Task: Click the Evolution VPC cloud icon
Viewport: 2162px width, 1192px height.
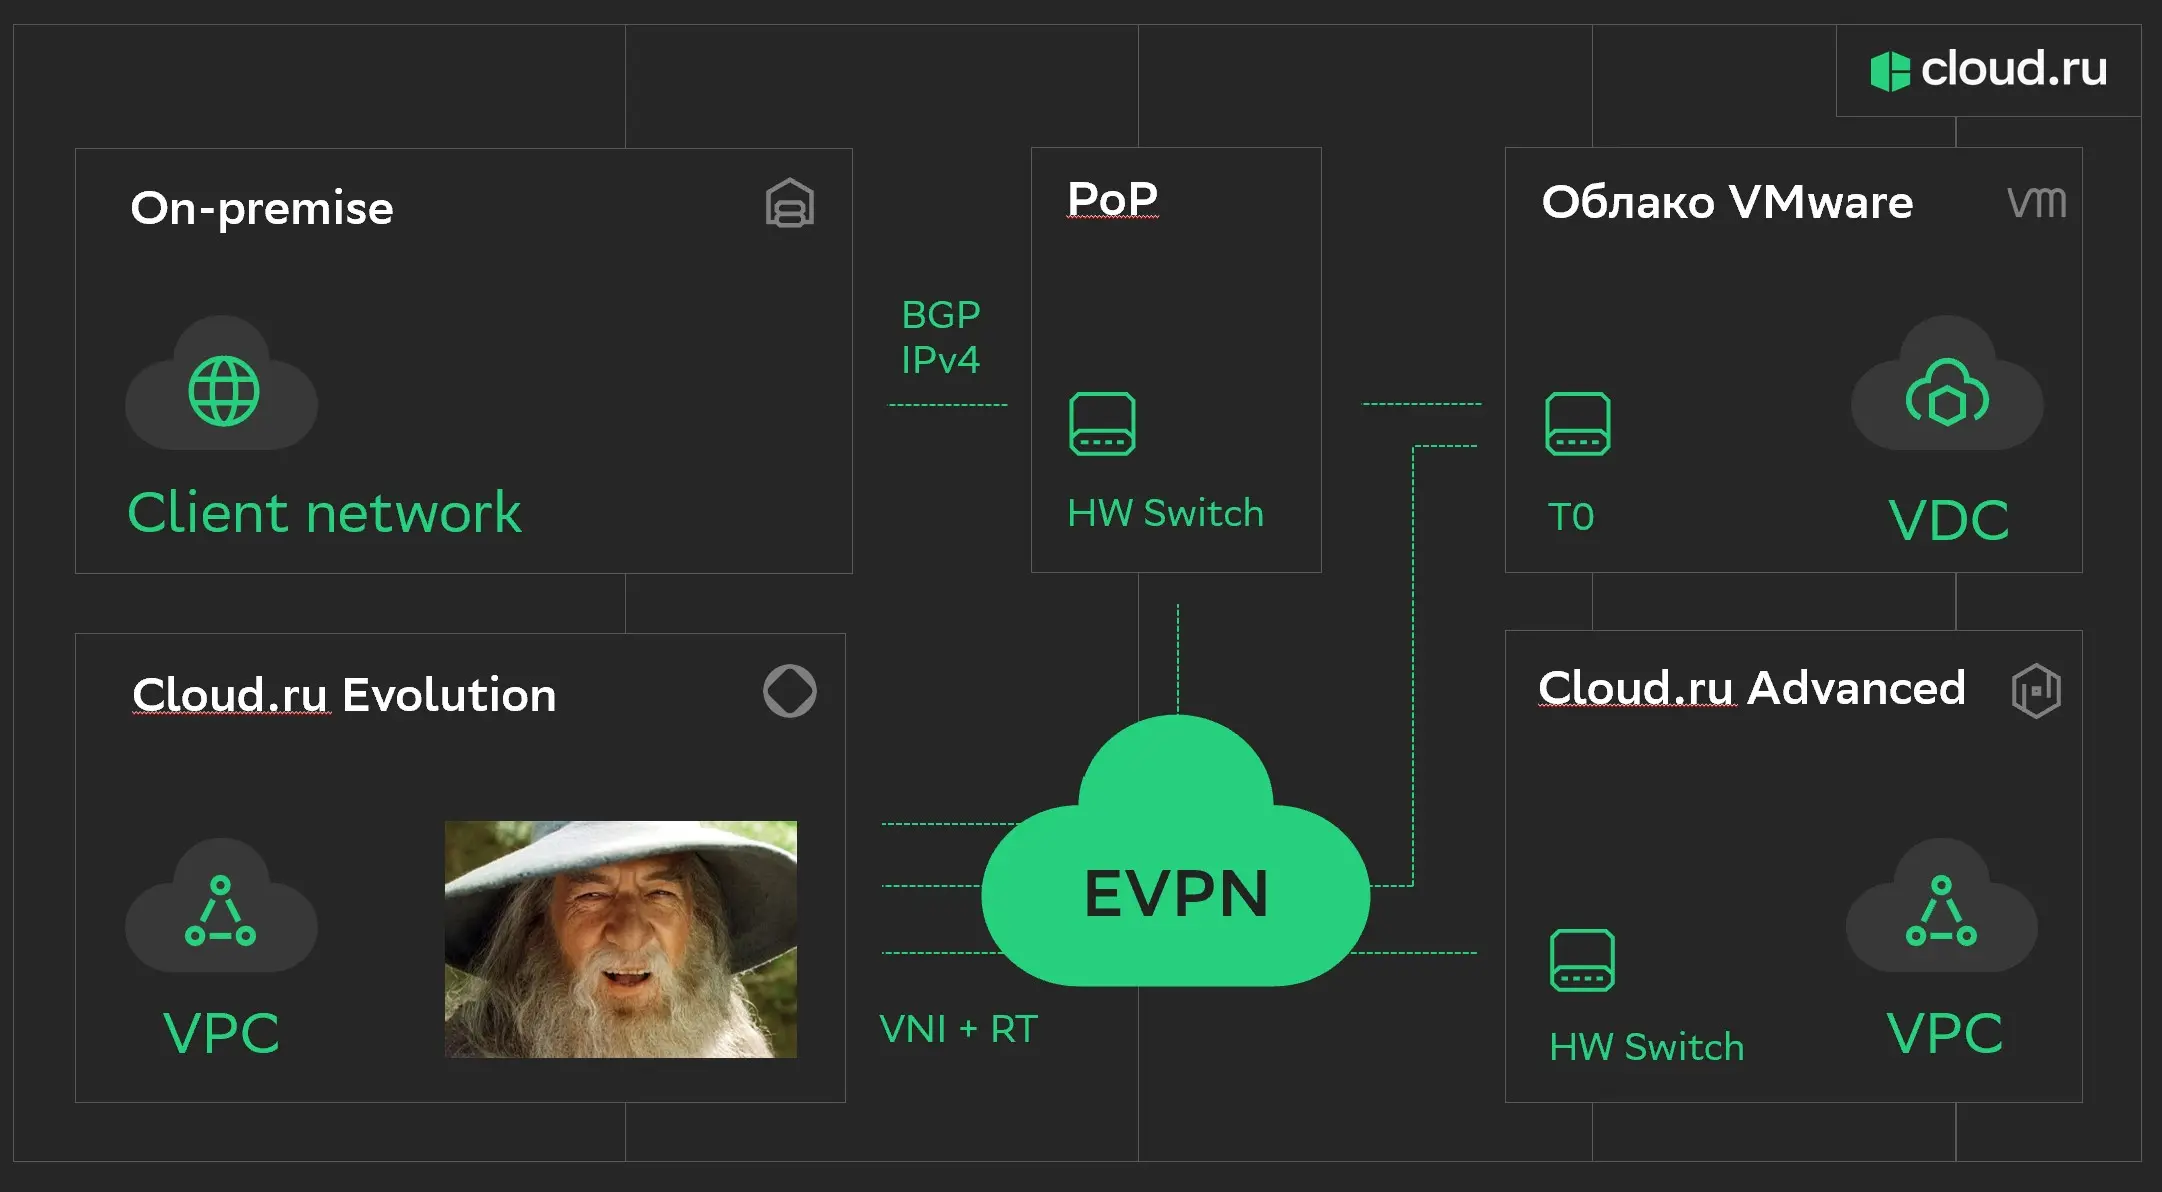Action: [222, 906]
